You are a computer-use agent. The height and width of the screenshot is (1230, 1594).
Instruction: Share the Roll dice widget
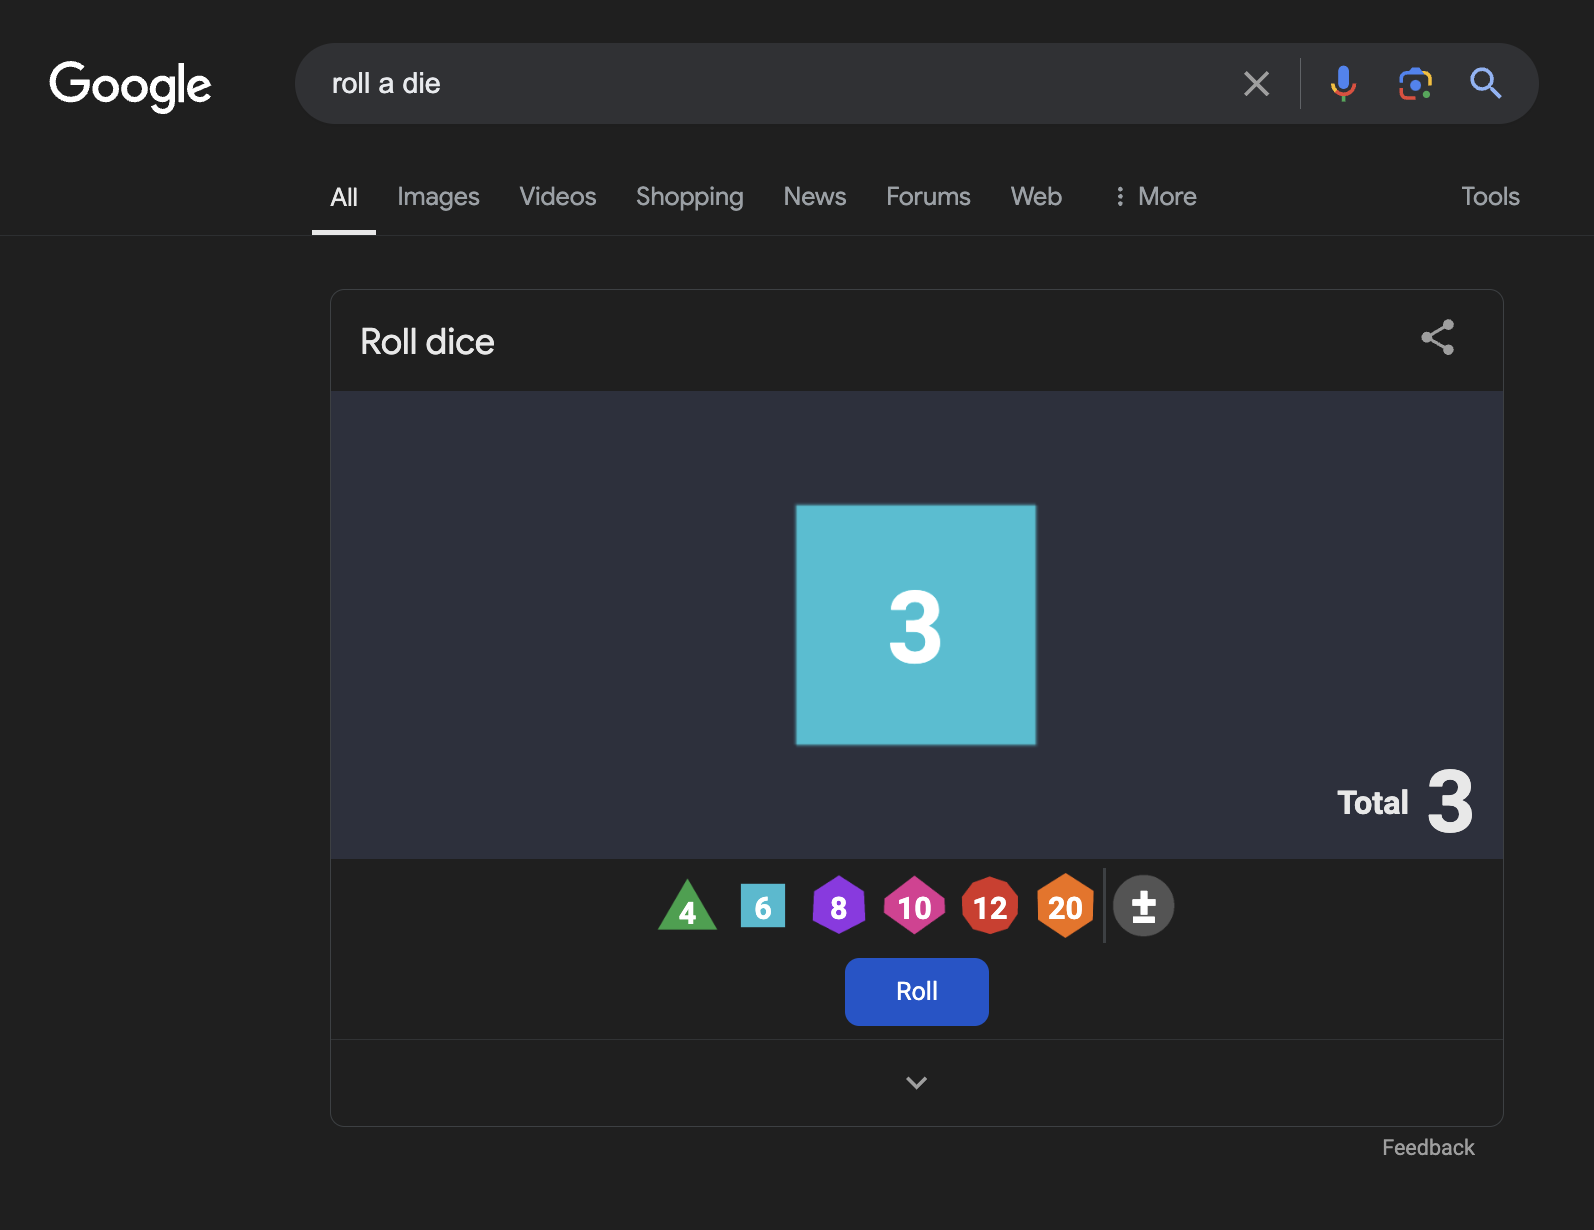(x=1437, y=338)
